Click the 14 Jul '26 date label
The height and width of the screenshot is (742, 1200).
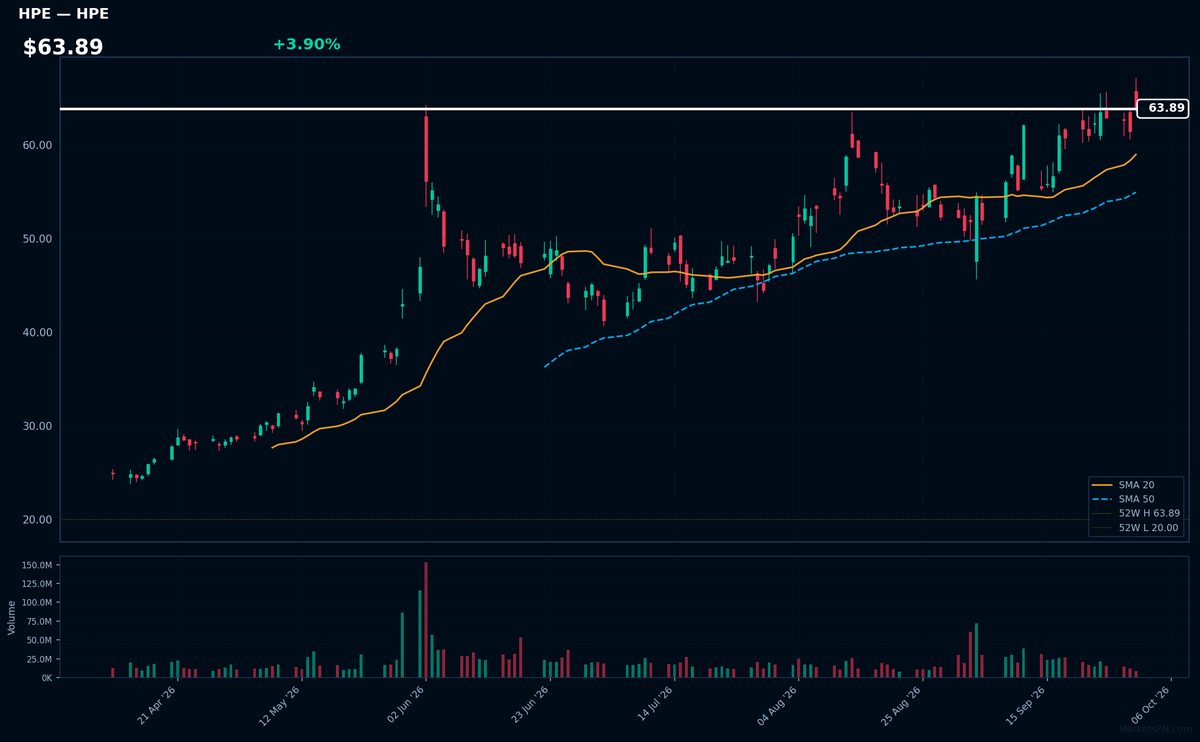click(654, 705)
